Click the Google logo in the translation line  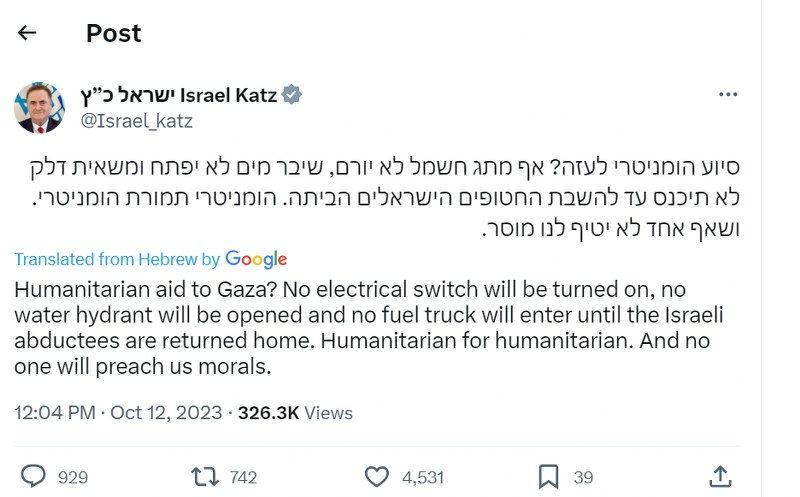click(256, 259)
